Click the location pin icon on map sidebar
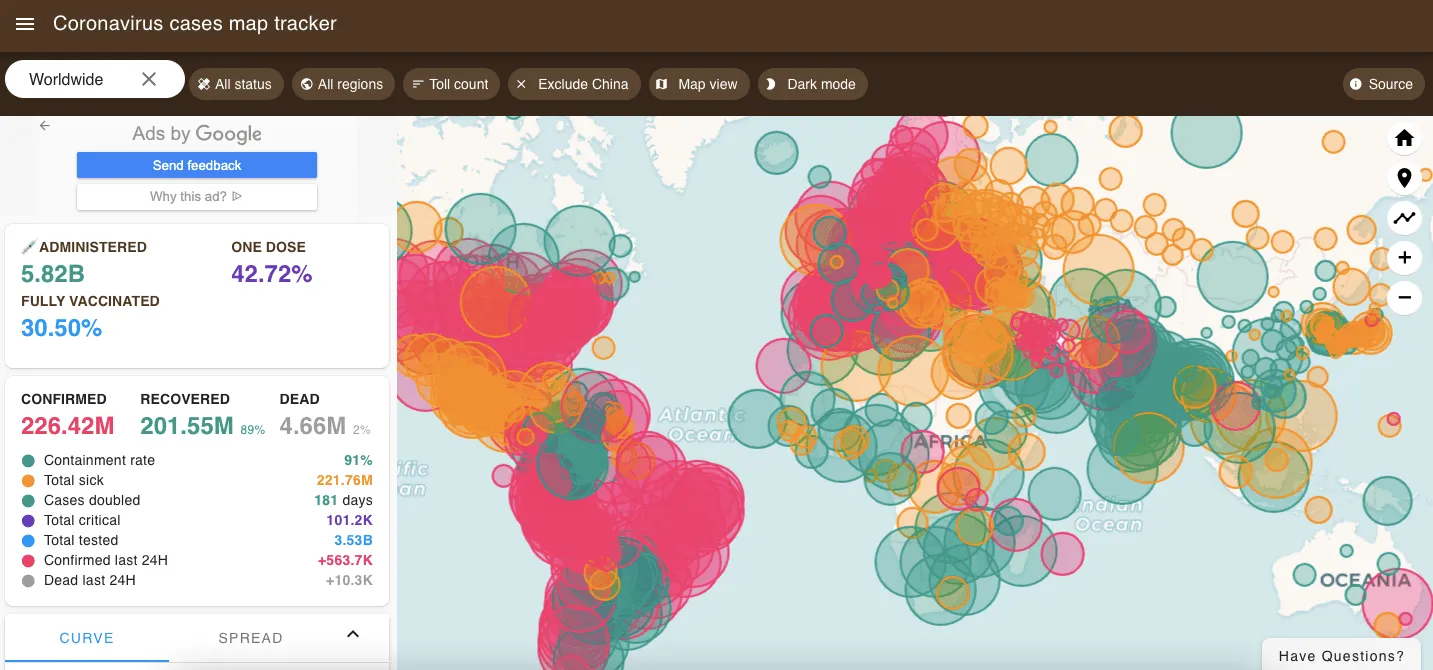 [x=1404, y=177]
